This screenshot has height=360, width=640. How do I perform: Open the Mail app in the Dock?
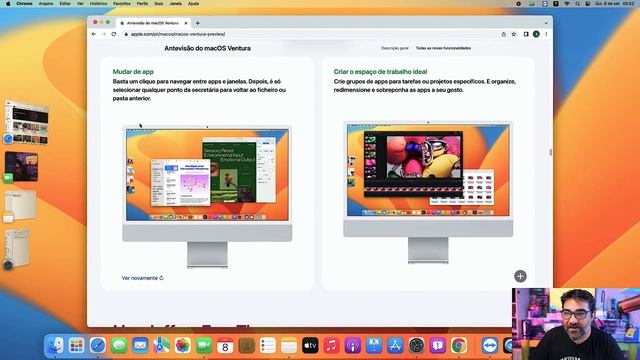coord(140,346)
